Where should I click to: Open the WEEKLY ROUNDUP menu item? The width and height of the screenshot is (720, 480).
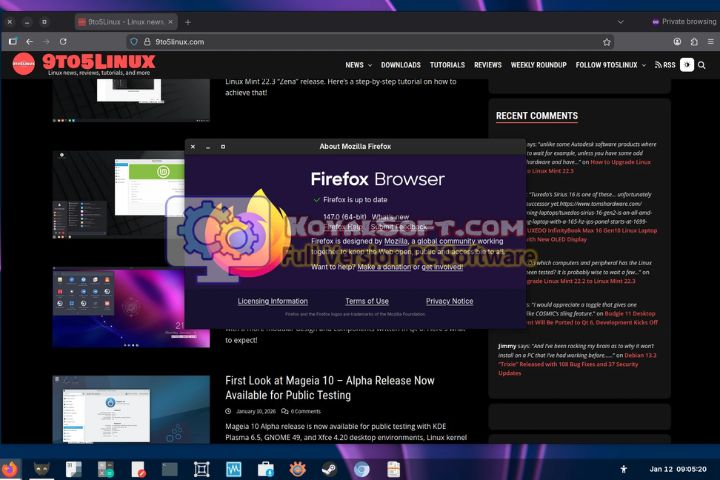coord(539,65)
